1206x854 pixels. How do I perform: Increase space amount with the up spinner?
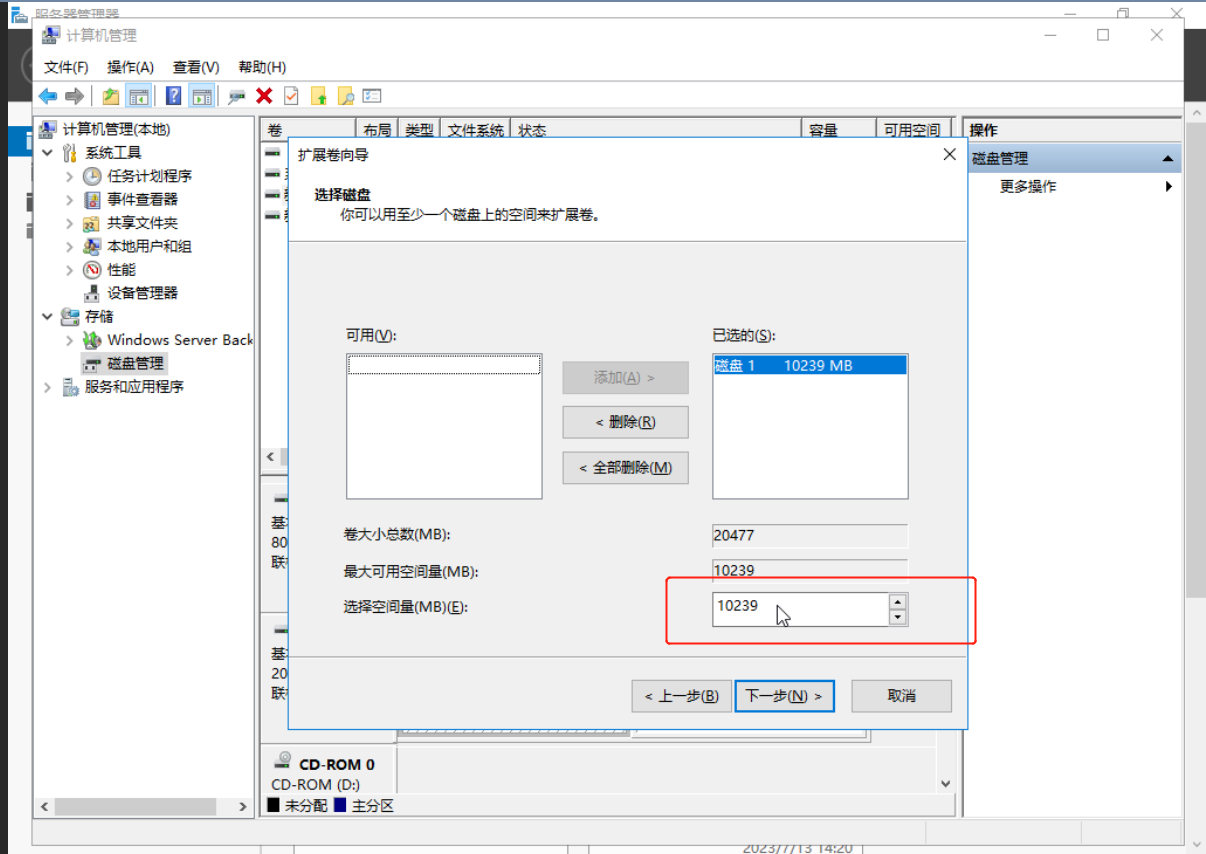[898, 601]
